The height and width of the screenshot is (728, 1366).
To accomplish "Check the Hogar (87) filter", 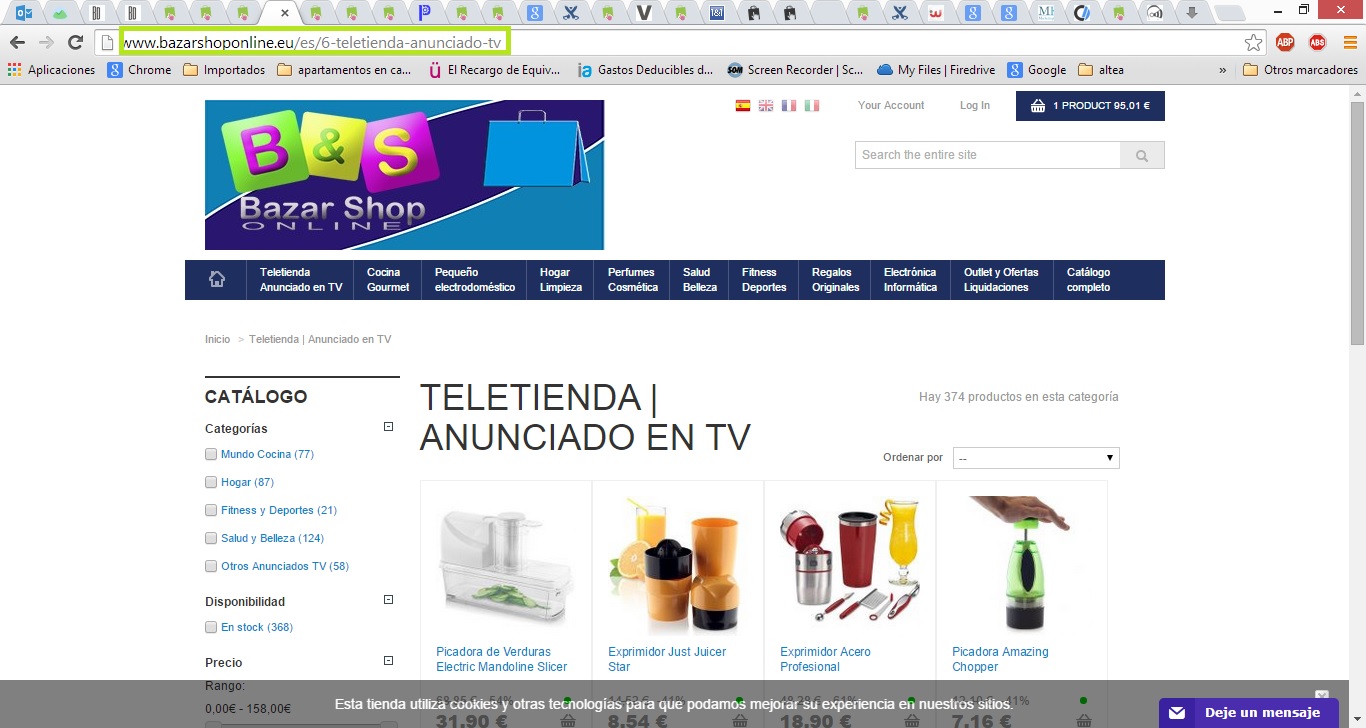I will pos(211,482).
